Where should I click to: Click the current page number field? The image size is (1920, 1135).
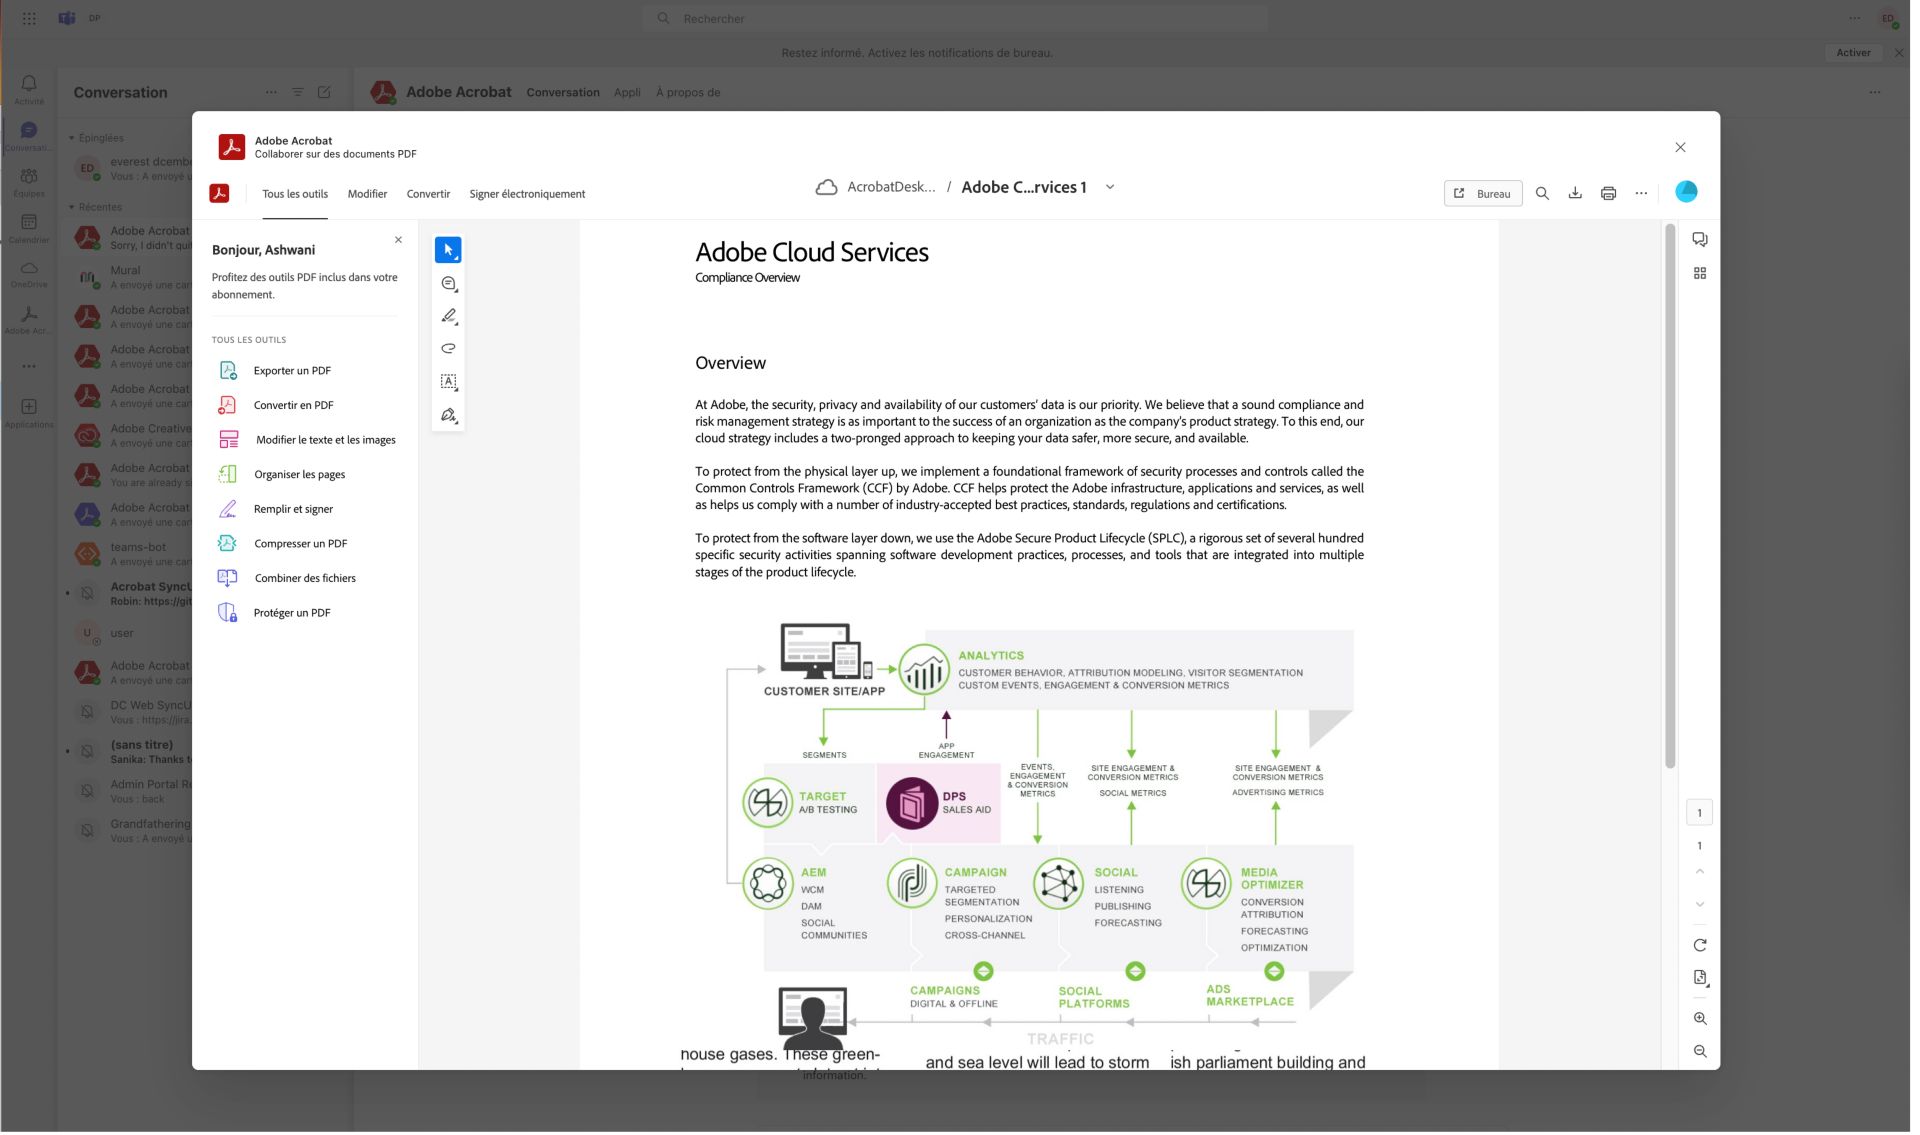1699,814
